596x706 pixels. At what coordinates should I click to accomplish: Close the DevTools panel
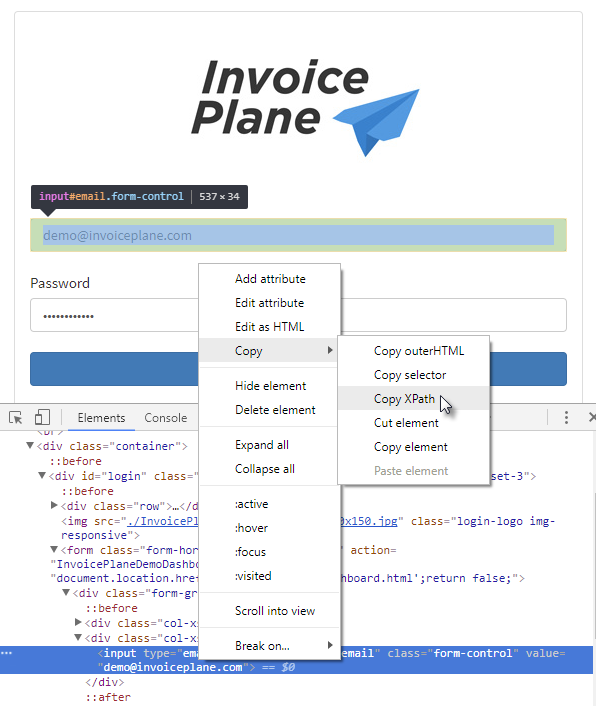(x=591, y=417)
